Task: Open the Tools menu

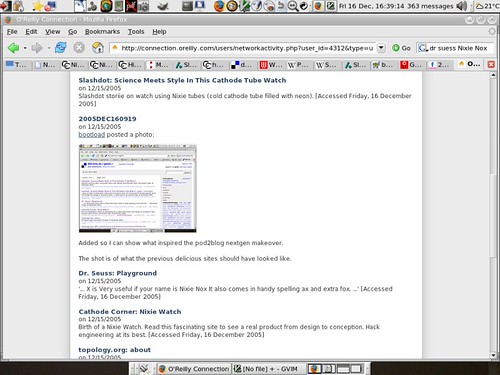Action: tap(136, 32)
